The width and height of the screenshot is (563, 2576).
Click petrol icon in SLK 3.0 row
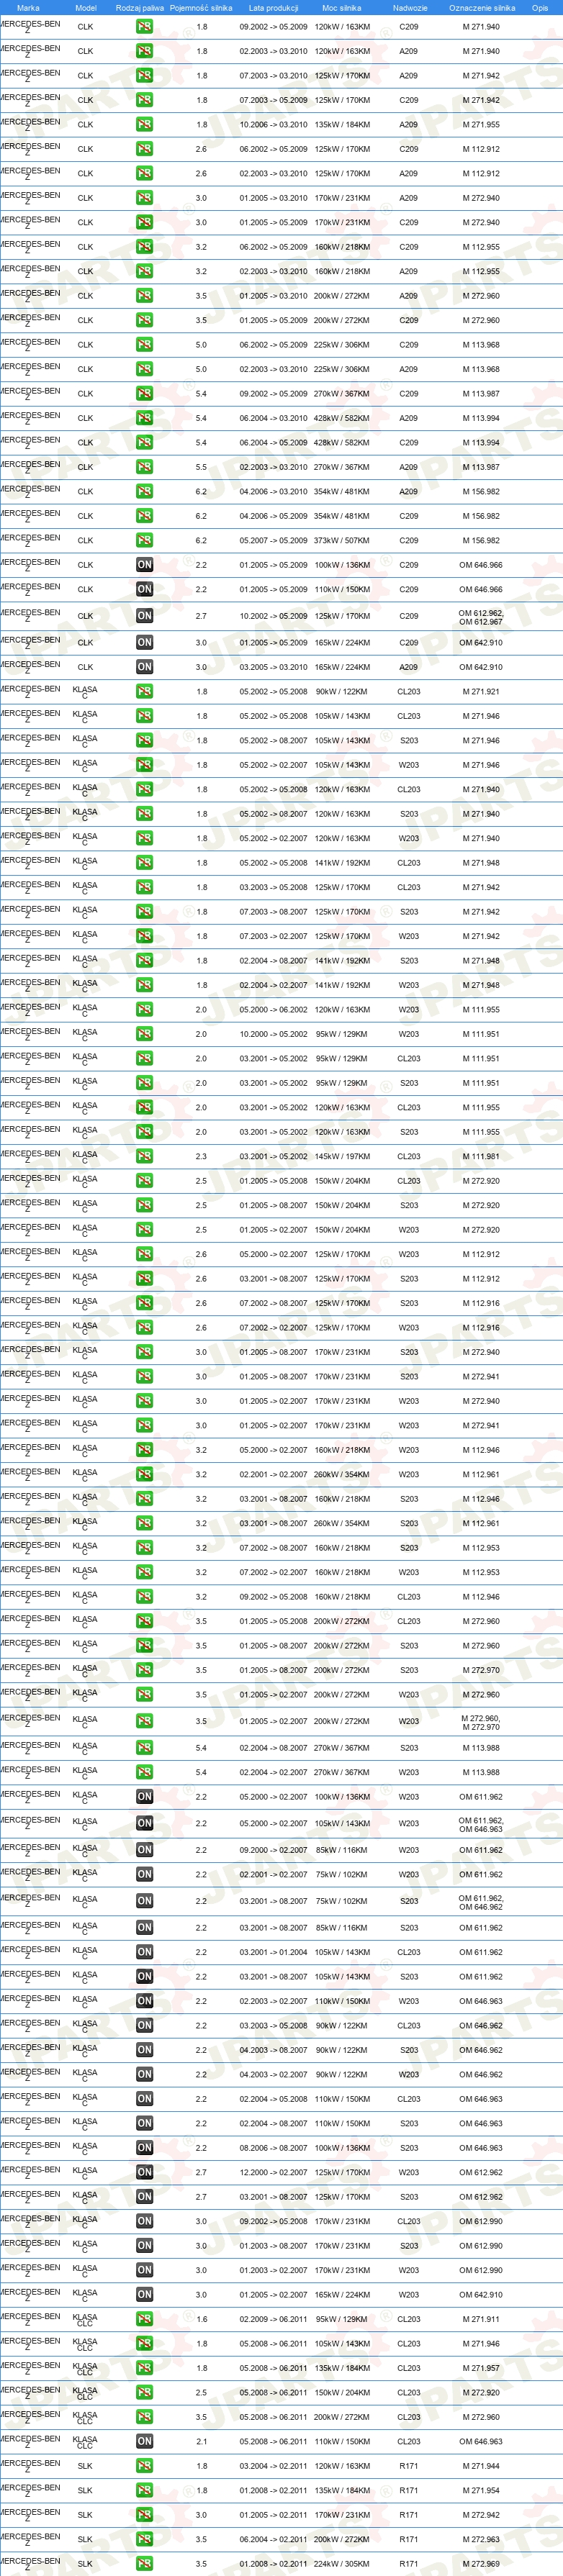click(144, 2515)
